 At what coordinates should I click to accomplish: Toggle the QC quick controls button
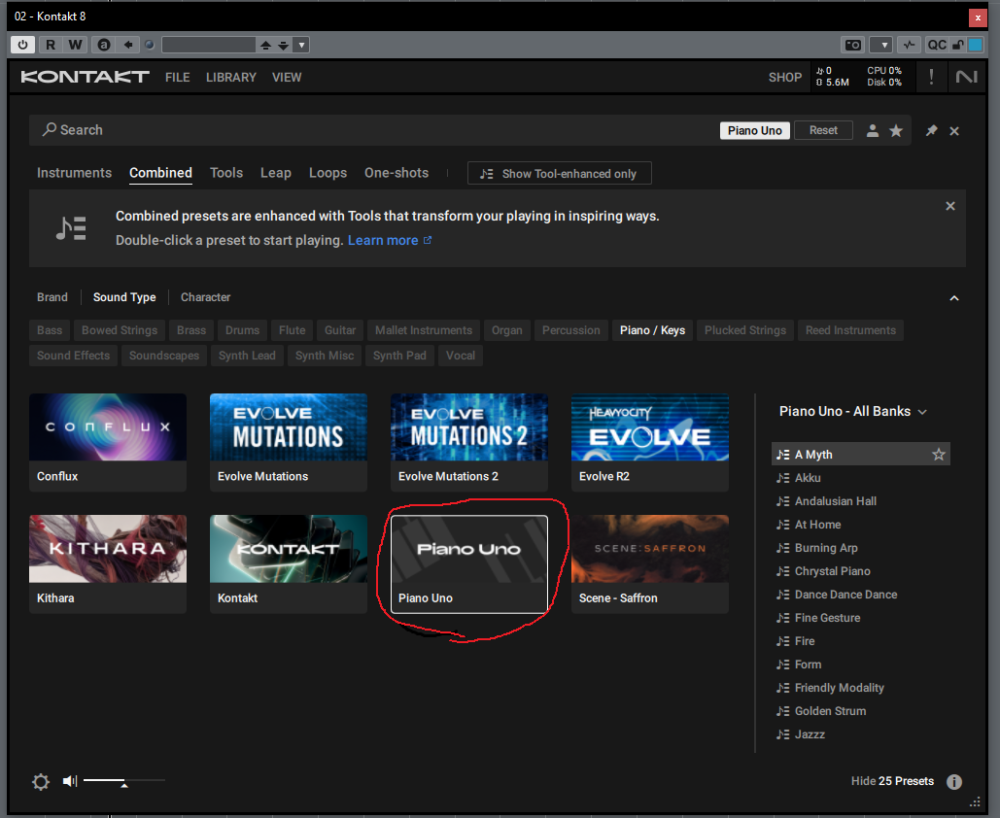click(x=936, y=45)
